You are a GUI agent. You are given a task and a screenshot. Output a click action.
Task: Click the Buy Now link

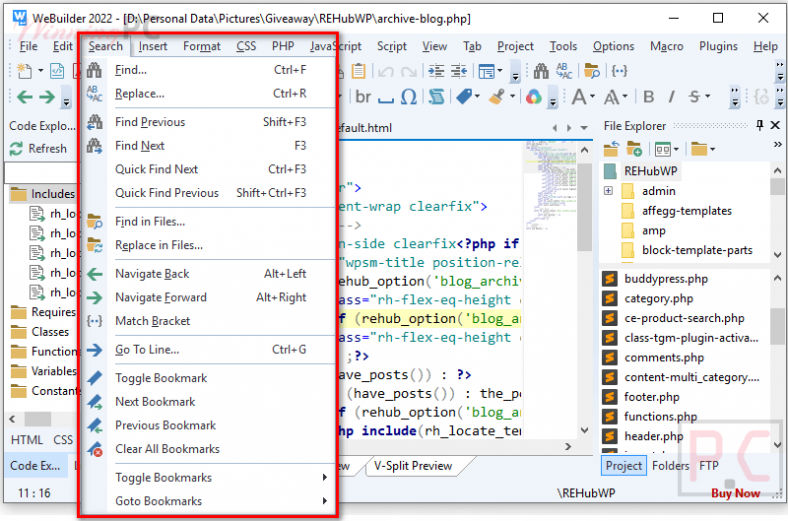(735, 493)
